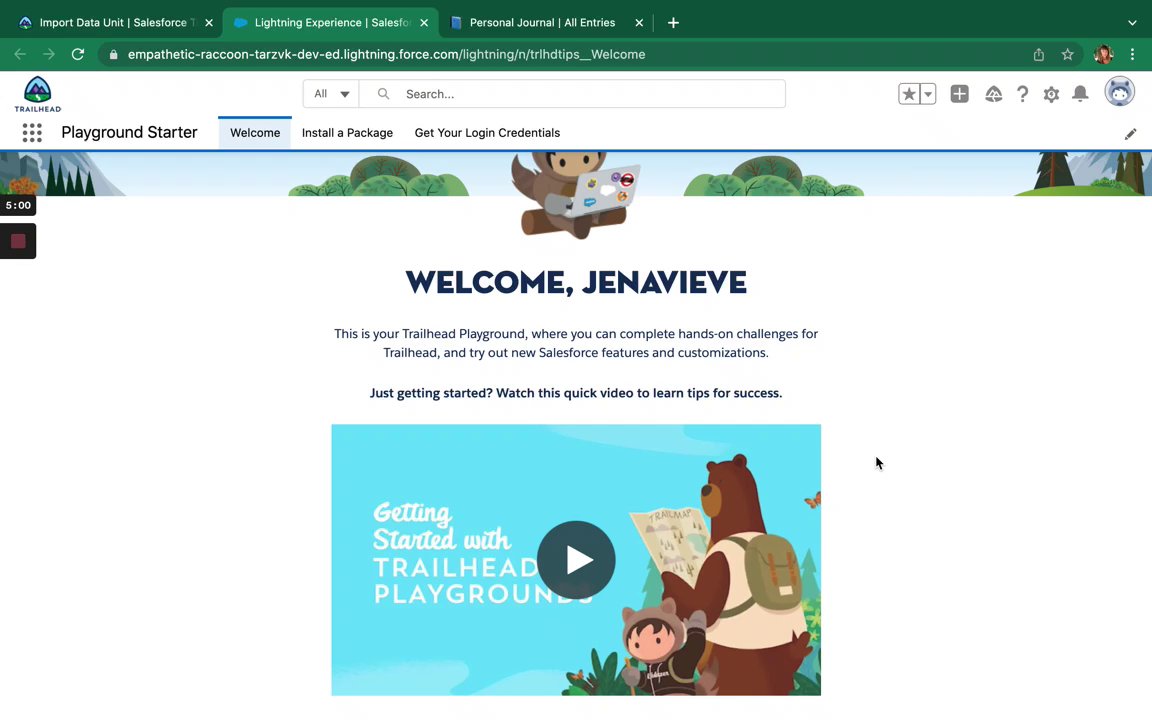The image size is (1152, 720).
Task: Edit navigation with the pencil icon
Action: (x=1130, y=134)
